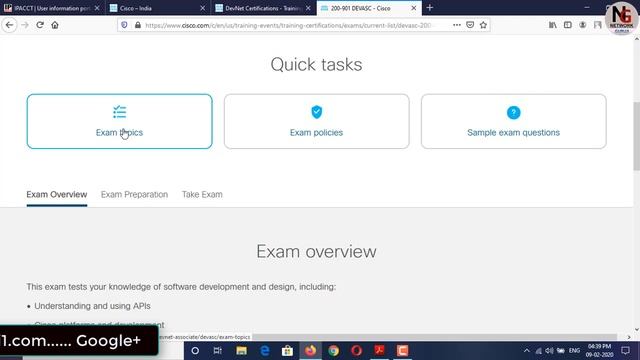Screen dimensions: 640x360
Task: Open the orange recorder app on taskbar
Action: pyautogui.click(x=402, y=351)
